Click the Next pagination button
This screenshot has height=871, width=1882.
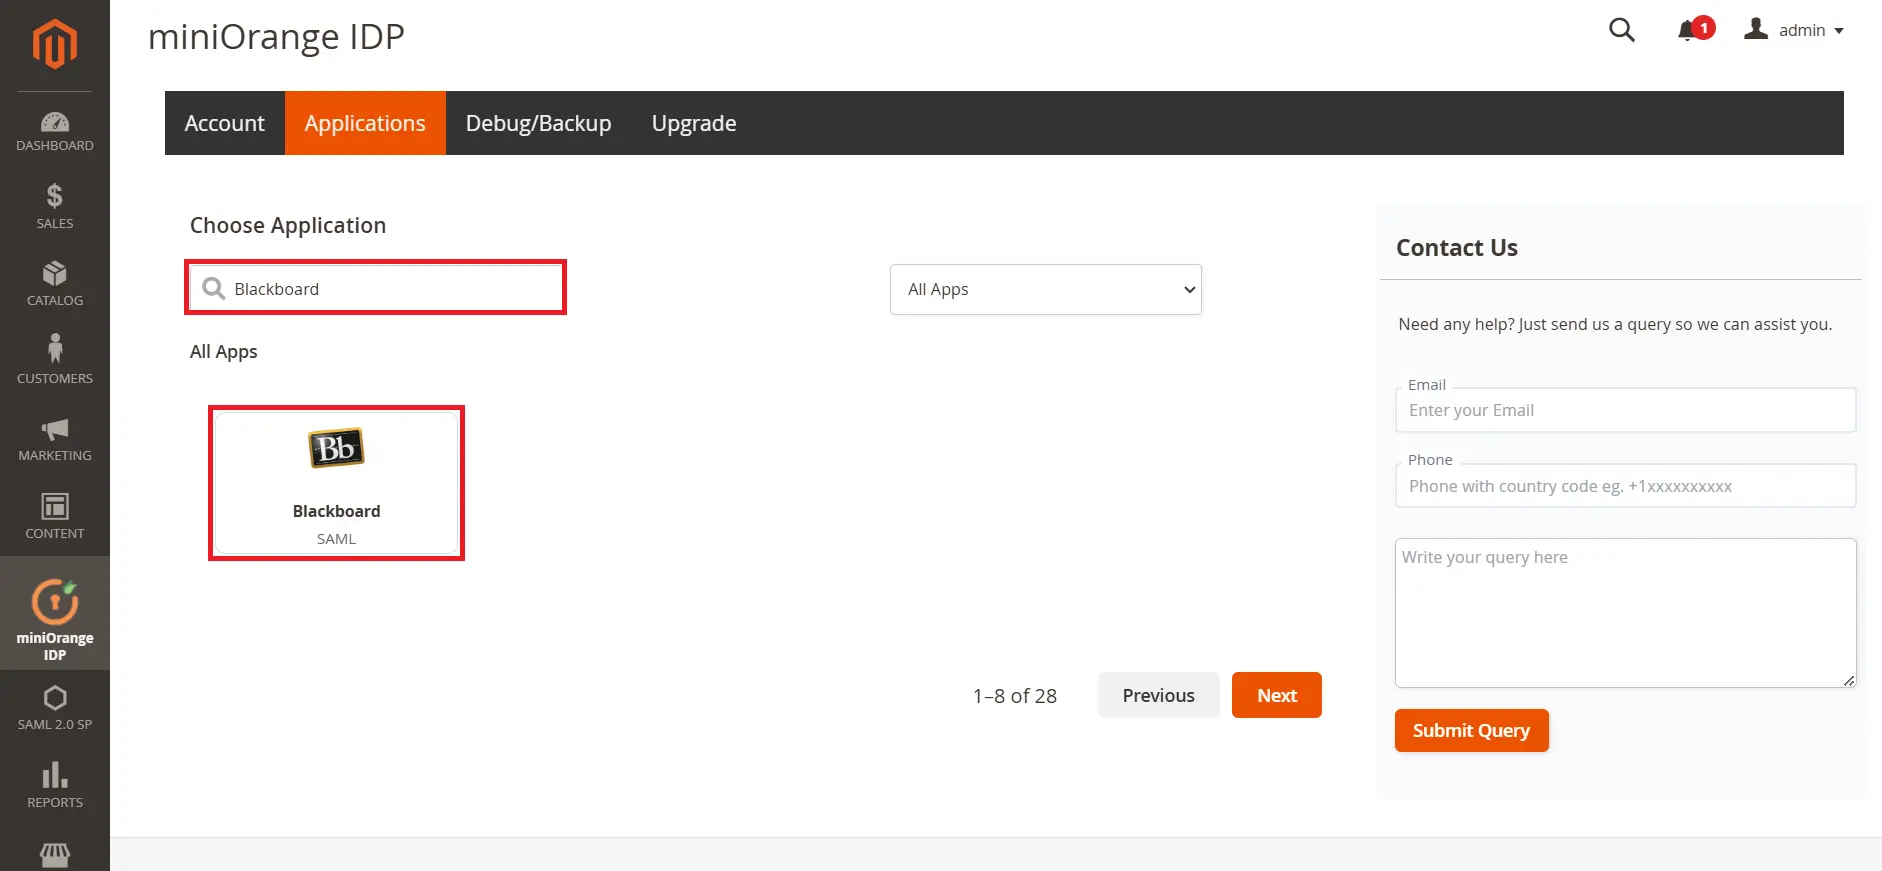click(x=1277, y=695)
